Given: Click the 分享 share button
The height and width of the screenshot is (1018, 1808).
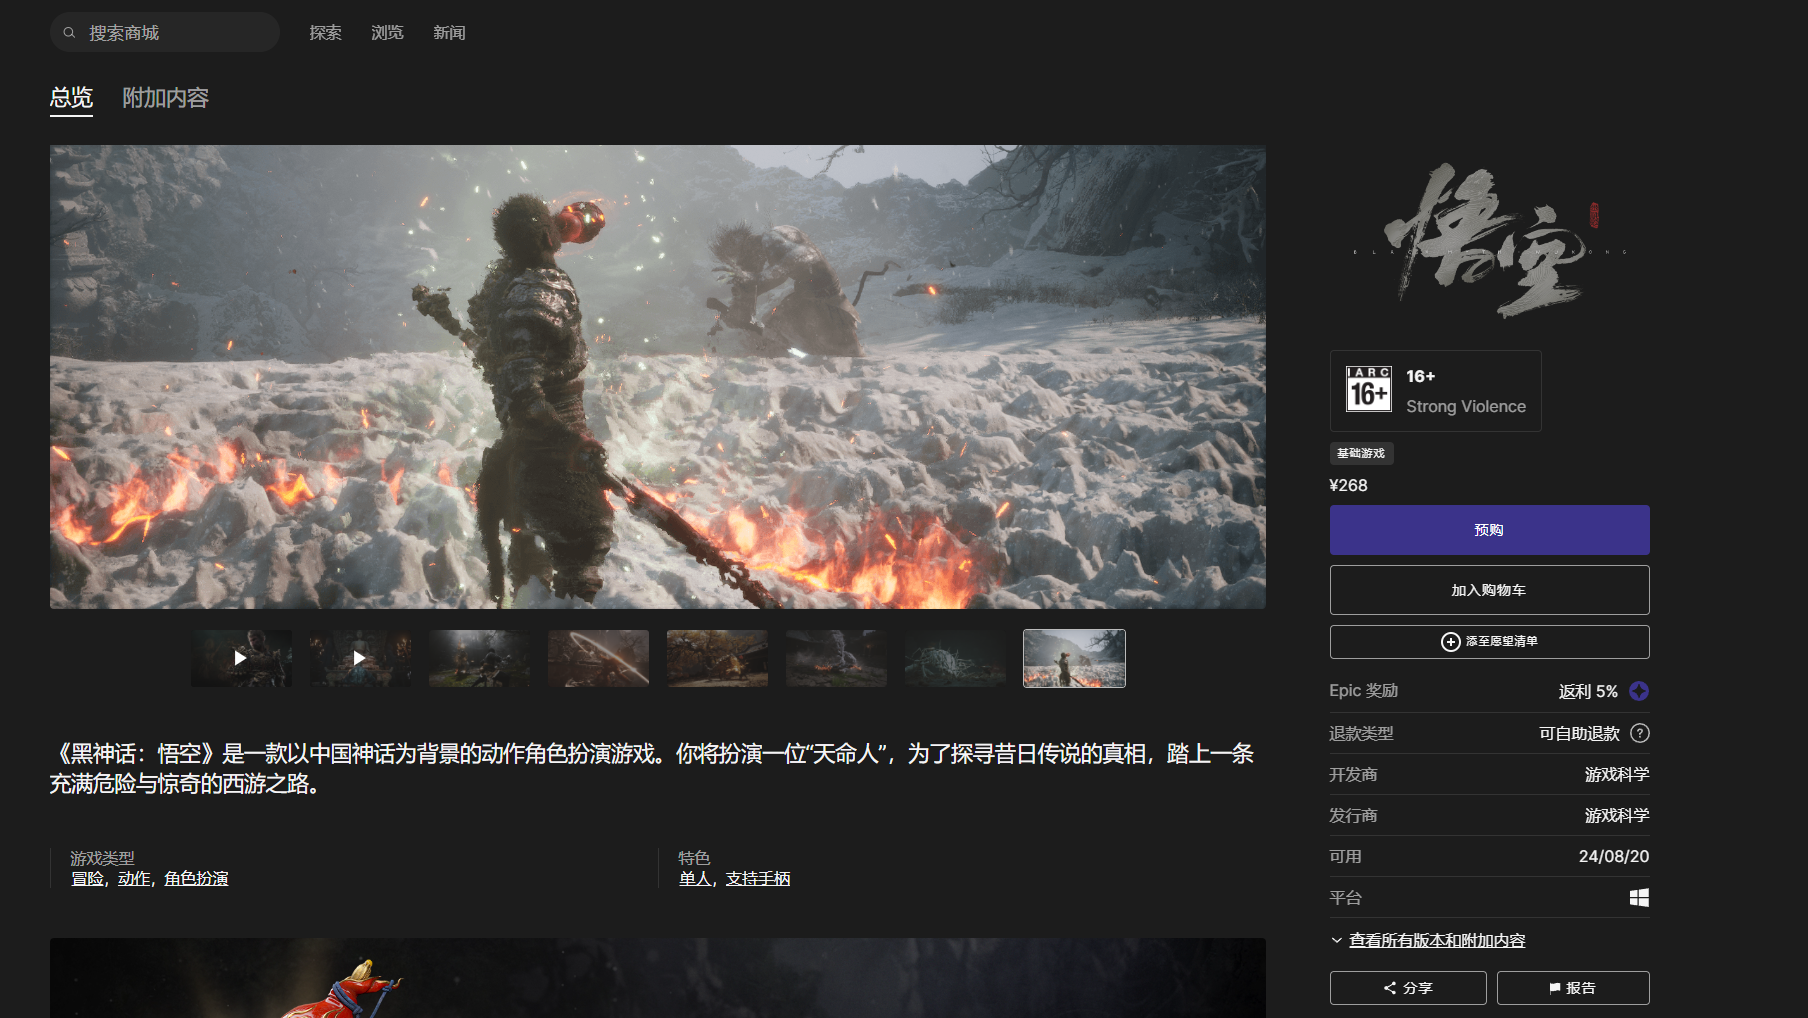Looking at the screenshot, I should pyautogui.click(x=1408, y=988).
